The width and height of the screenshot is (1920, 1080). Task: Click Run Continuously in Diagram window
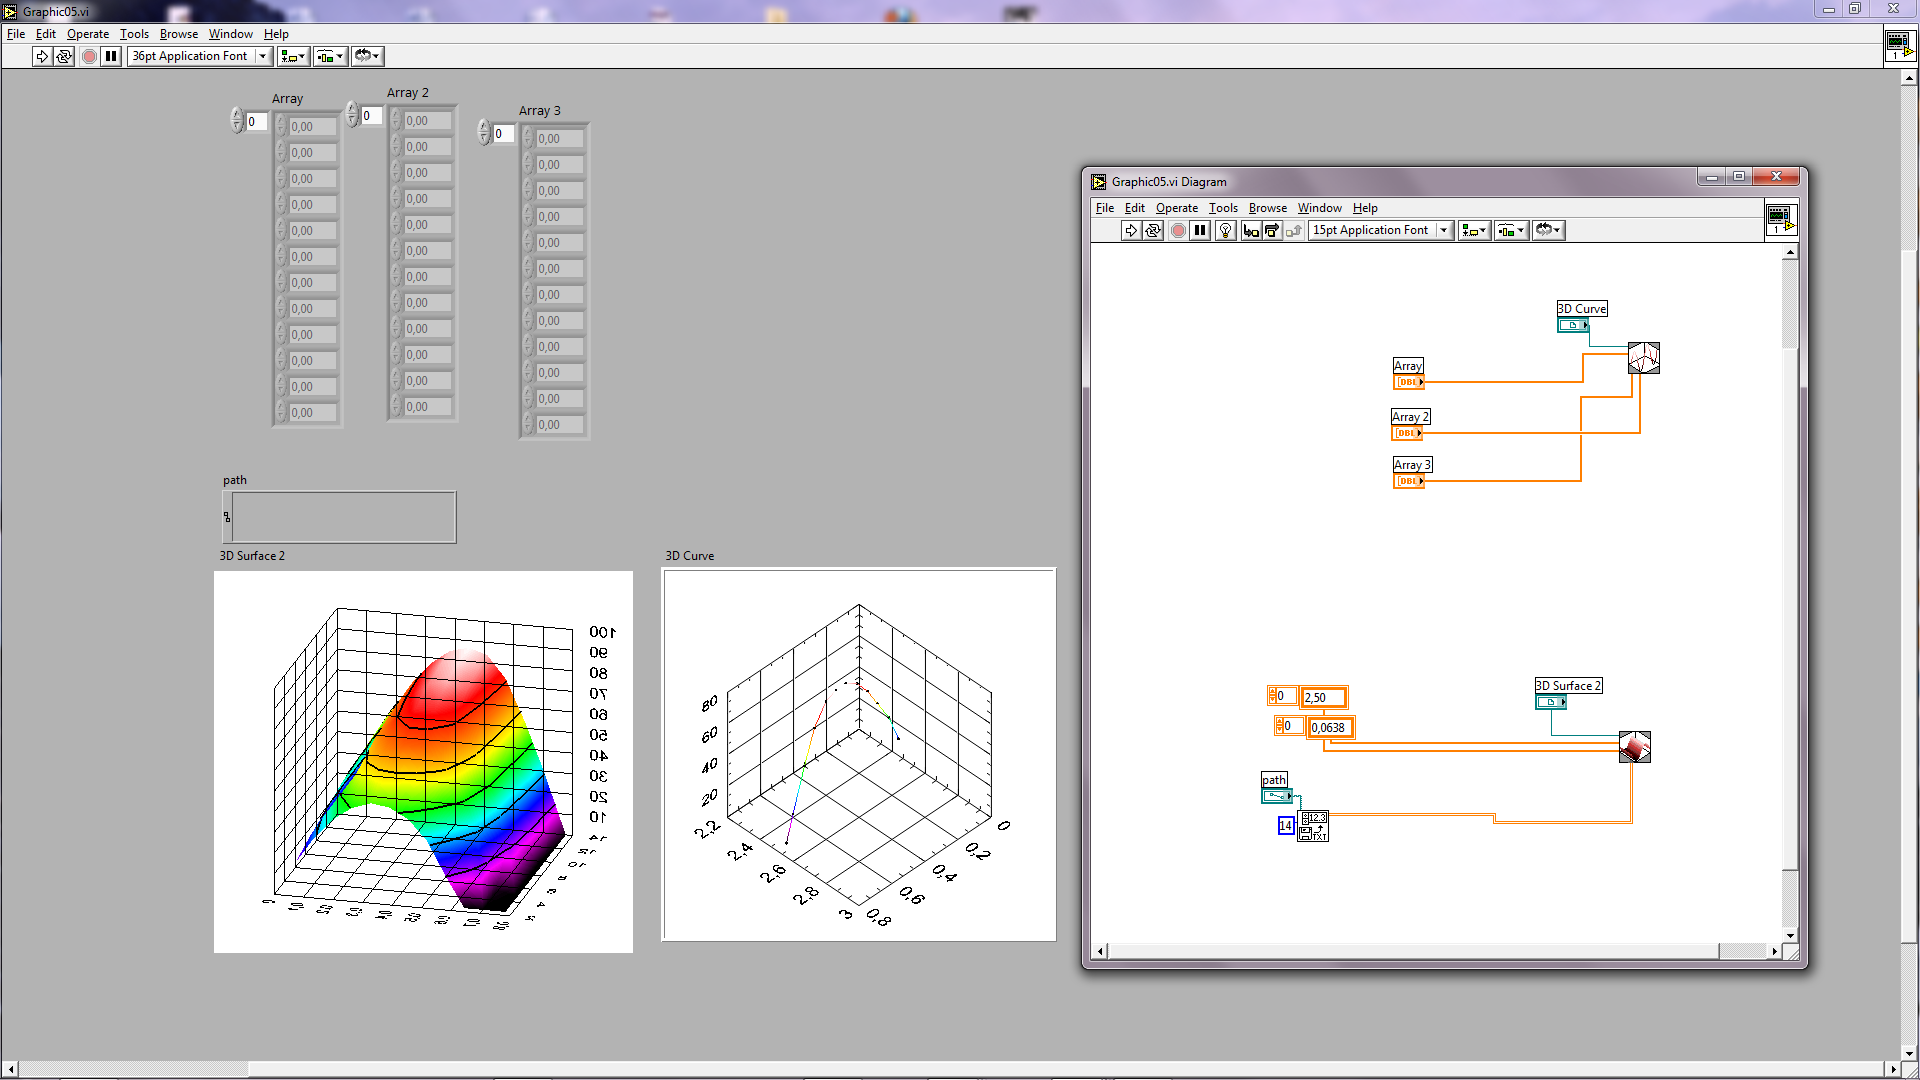(1153, 230)
